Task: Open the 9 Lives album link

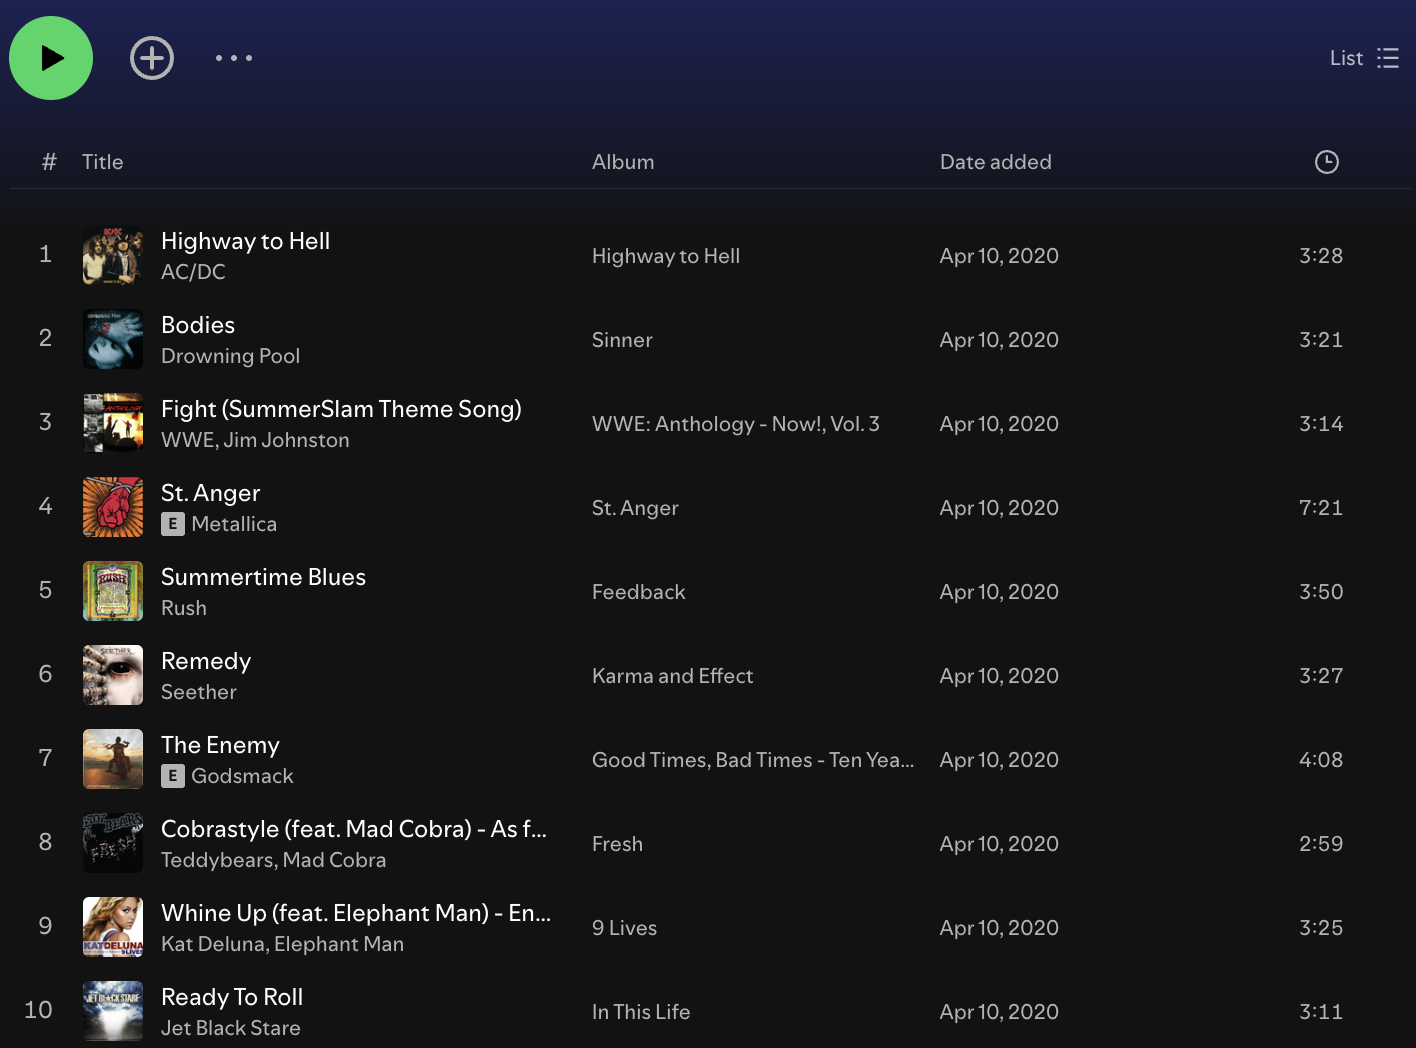Action: click(624, 928)
